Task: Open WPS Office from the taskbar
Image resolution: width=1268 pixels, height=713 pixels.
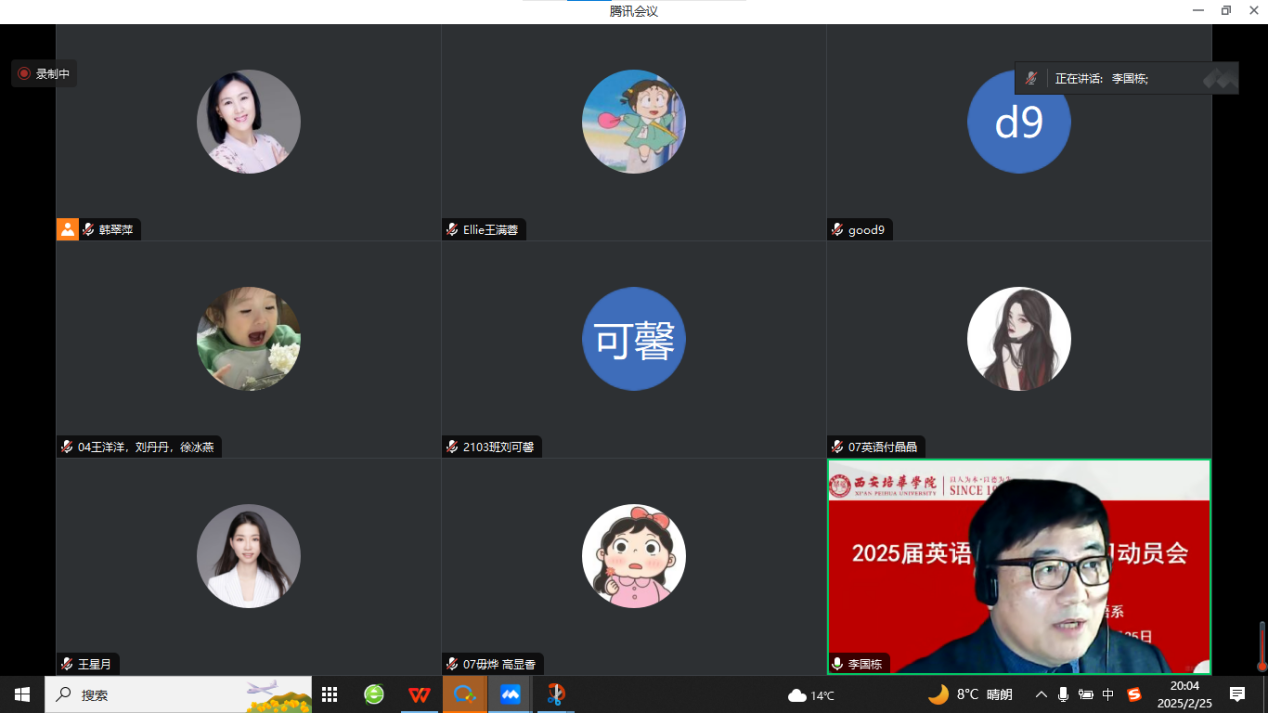Action: tap(419, 695)
